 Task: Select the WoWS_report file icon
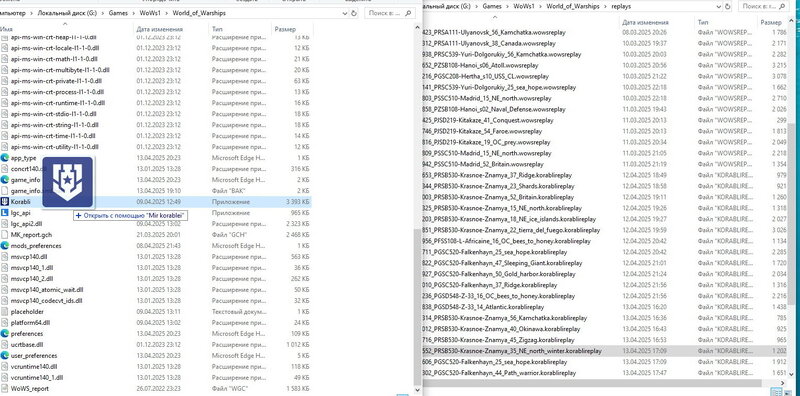[x=5, y=388]
